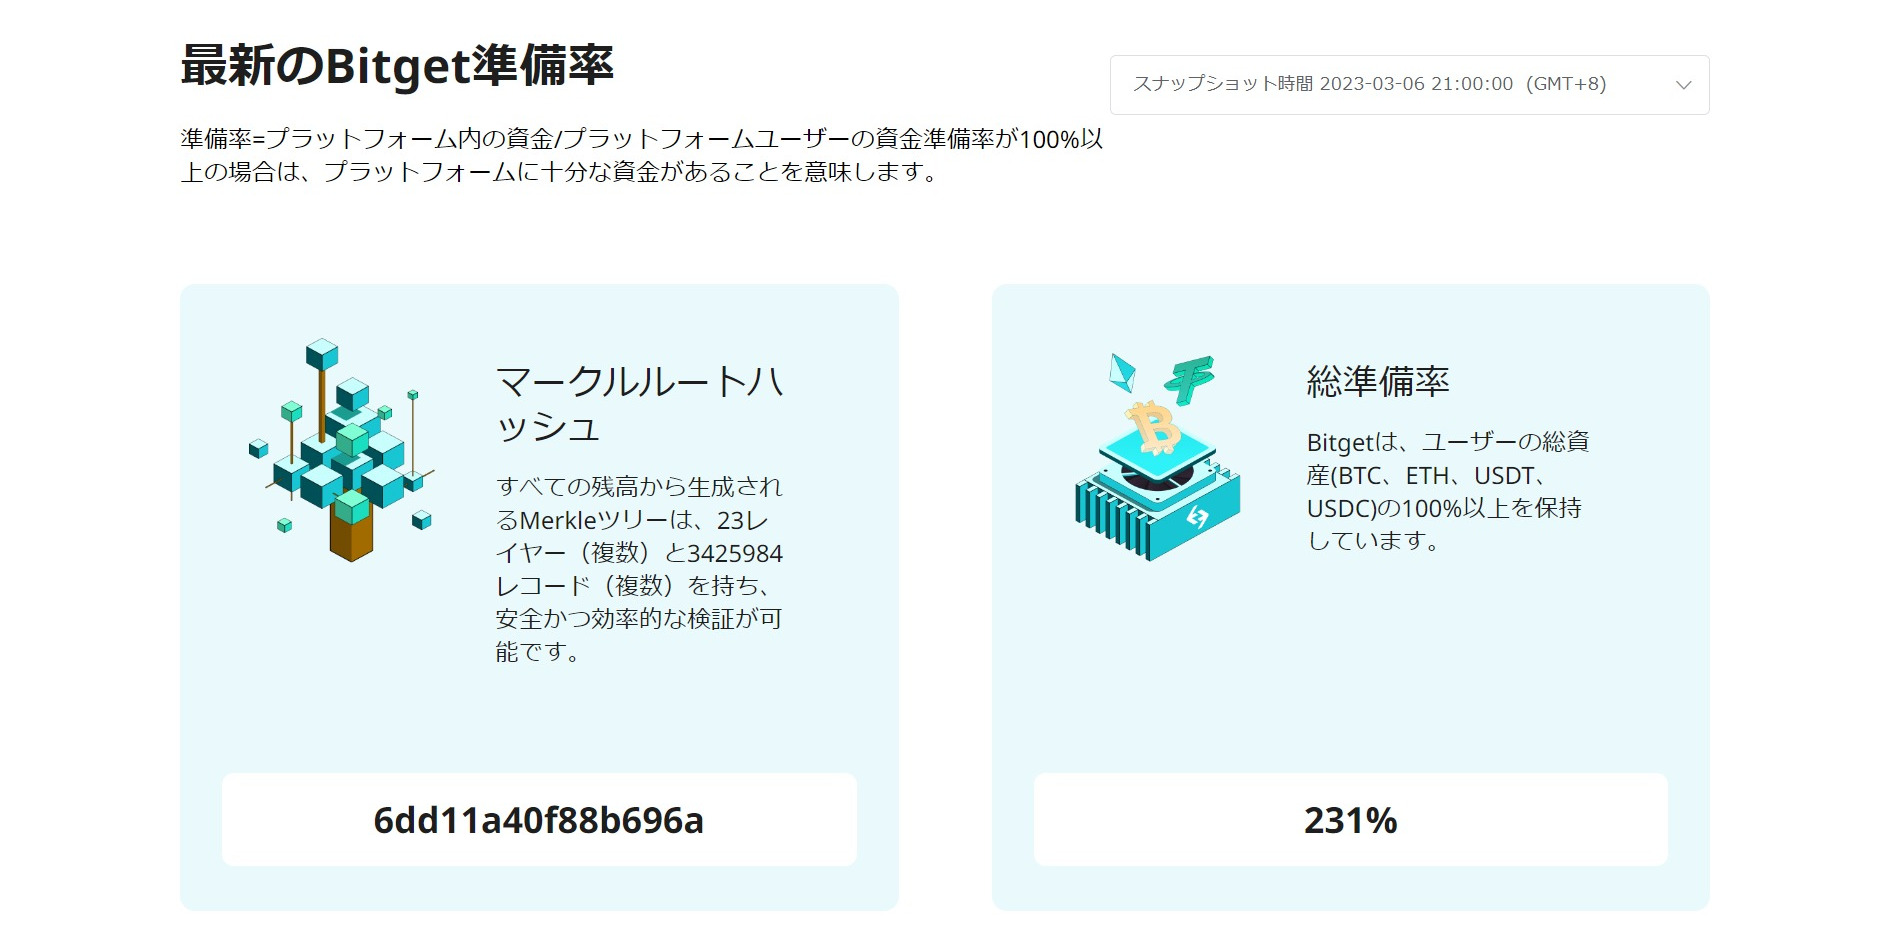This screenshot has width=1890, height=942.
Task: Click the Merkle tree cubes illustration
Action: point(341,450)
